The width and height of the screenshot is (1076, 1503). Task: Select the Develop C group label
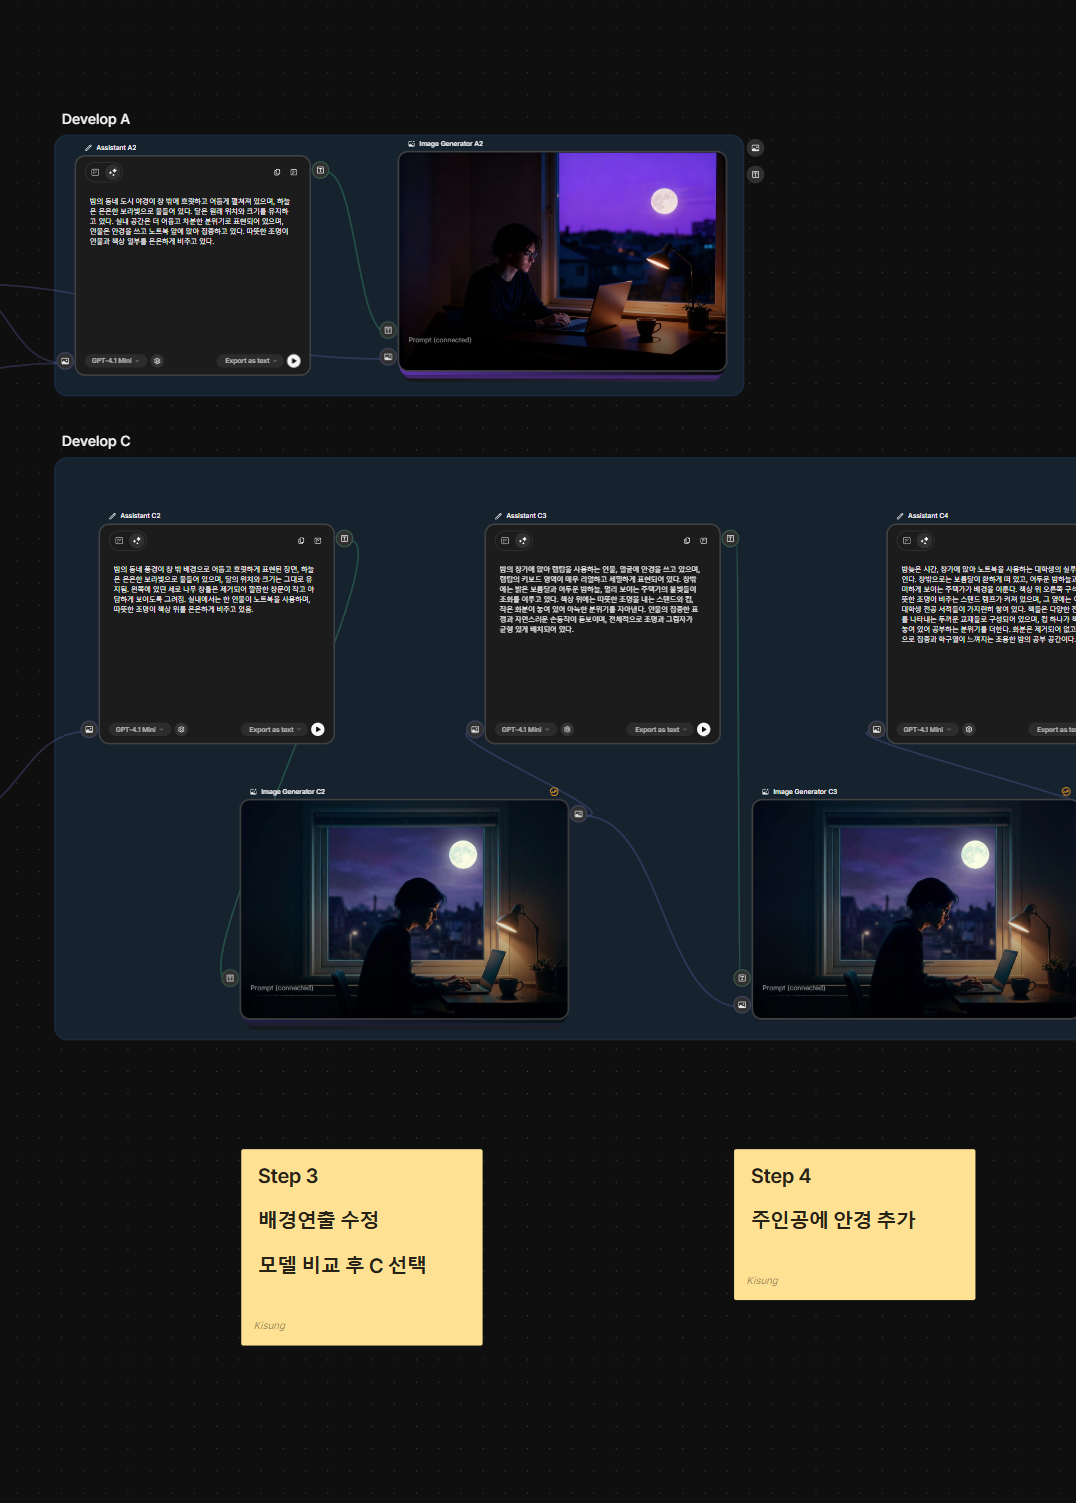coord(96,441)
